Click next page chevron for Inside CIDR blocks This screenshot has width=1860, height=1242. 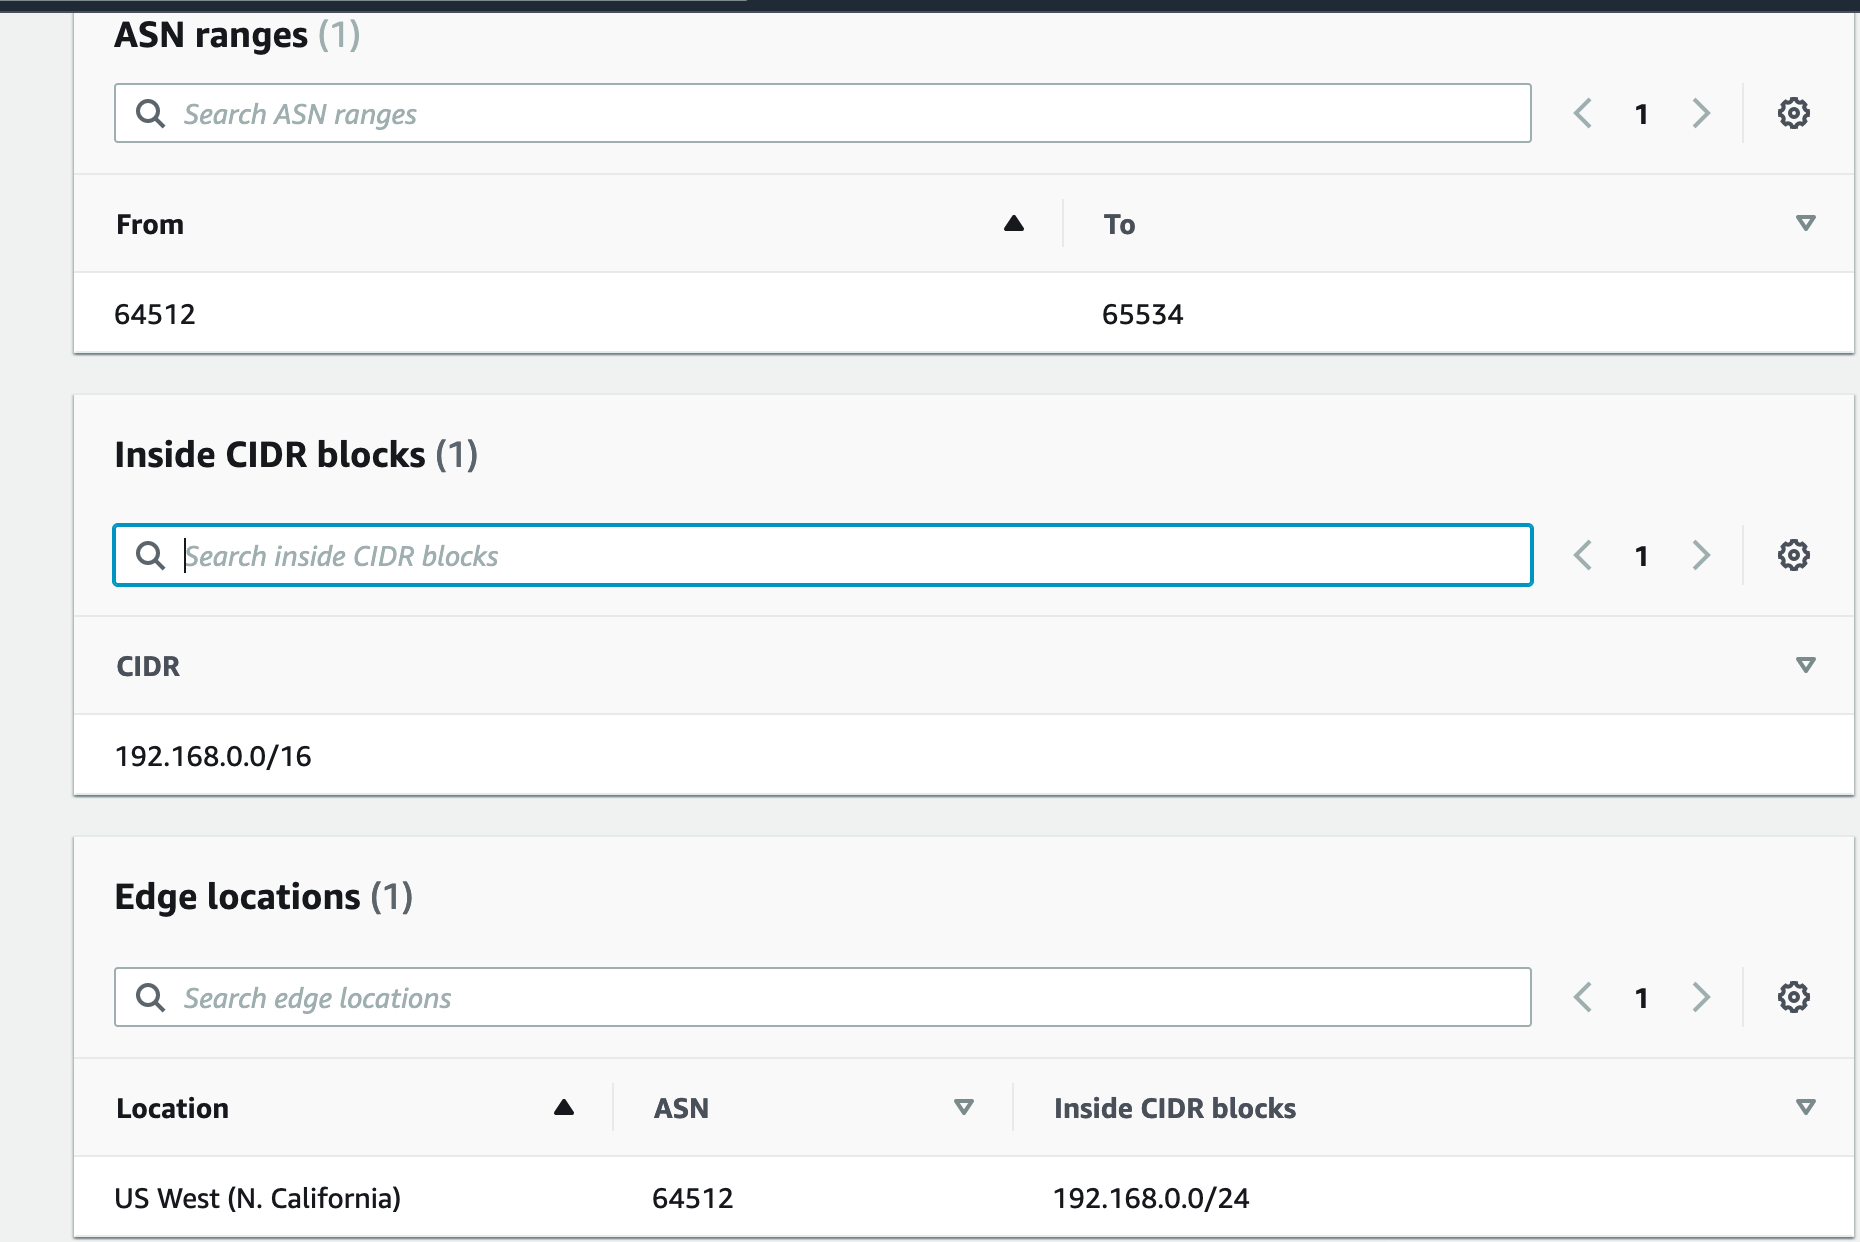(x=1701, y=555)
